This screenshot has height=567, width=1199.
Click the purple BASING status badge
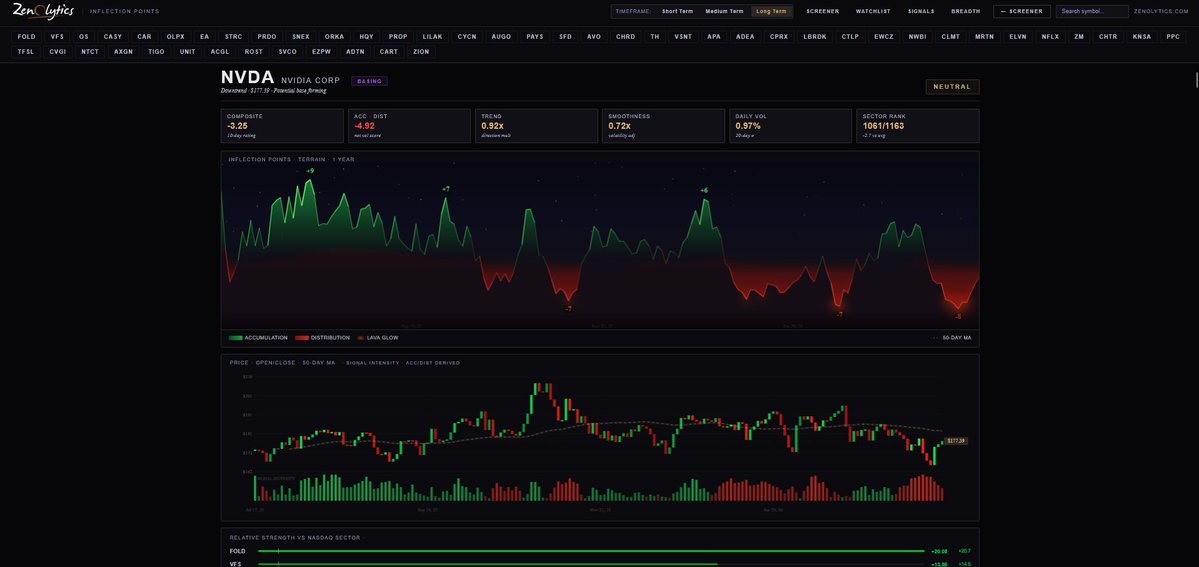click(369, 81)
